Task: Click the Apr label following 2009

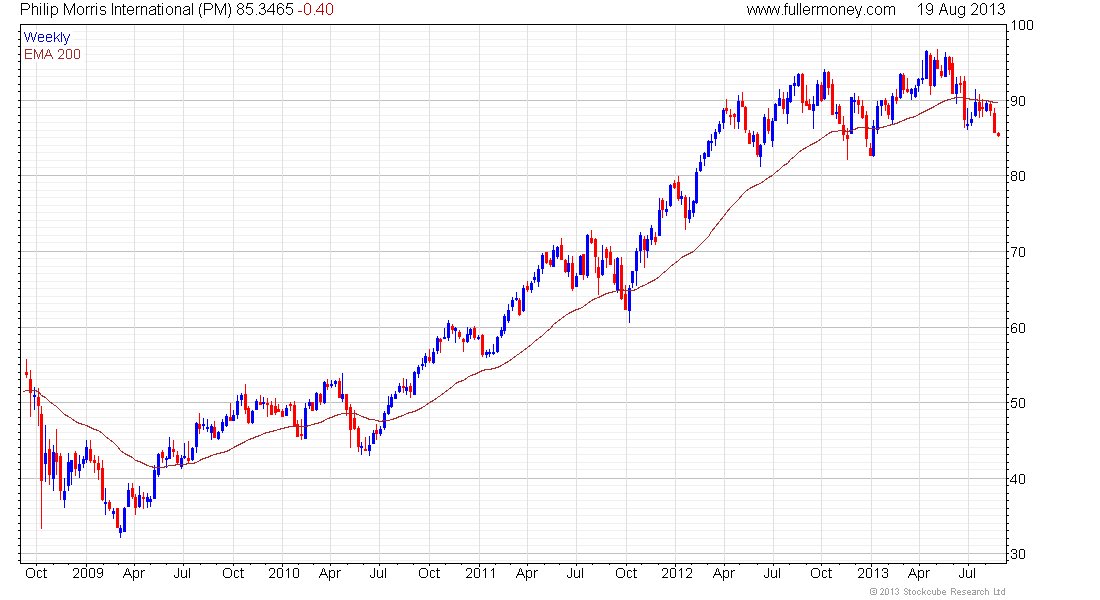Action: (x=134, y=573)
